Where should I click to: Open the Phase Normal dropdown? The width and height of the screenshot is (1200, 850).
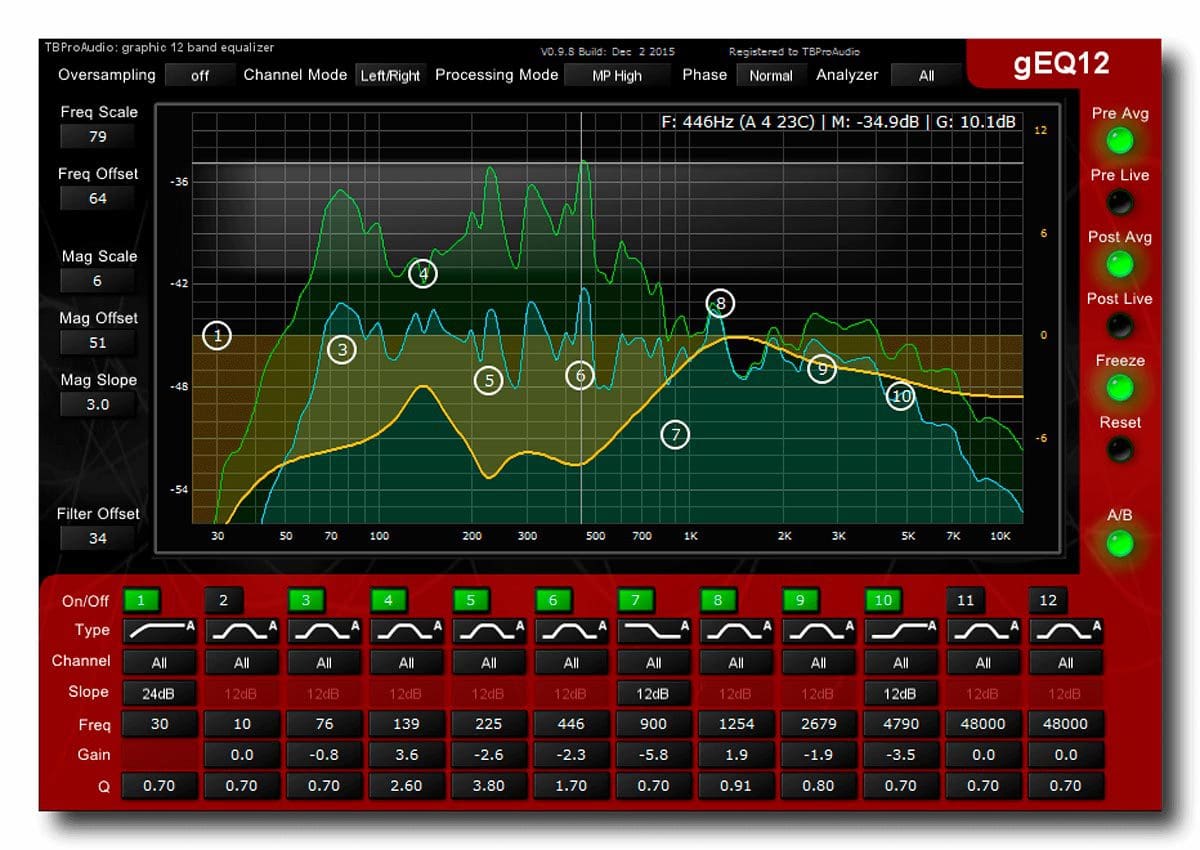[x=771, y=75]
